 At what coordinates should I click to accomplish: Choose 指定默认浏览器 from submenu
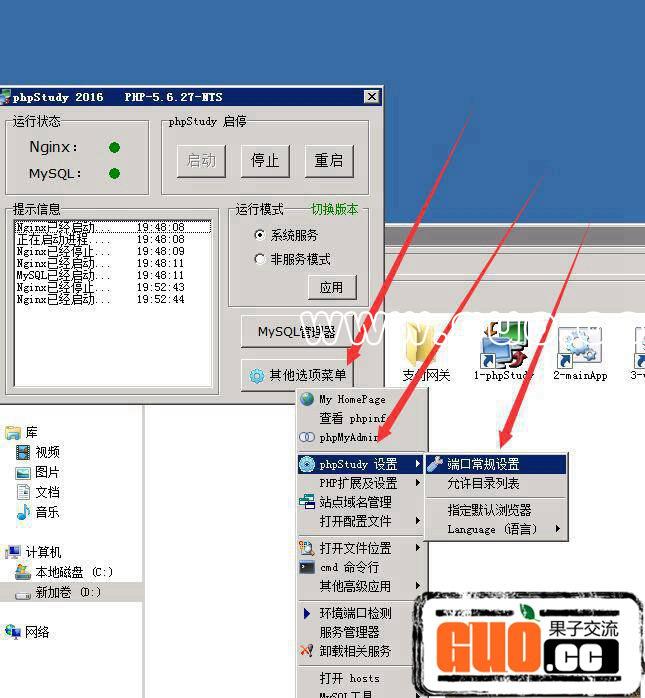(x=496, y=510)
